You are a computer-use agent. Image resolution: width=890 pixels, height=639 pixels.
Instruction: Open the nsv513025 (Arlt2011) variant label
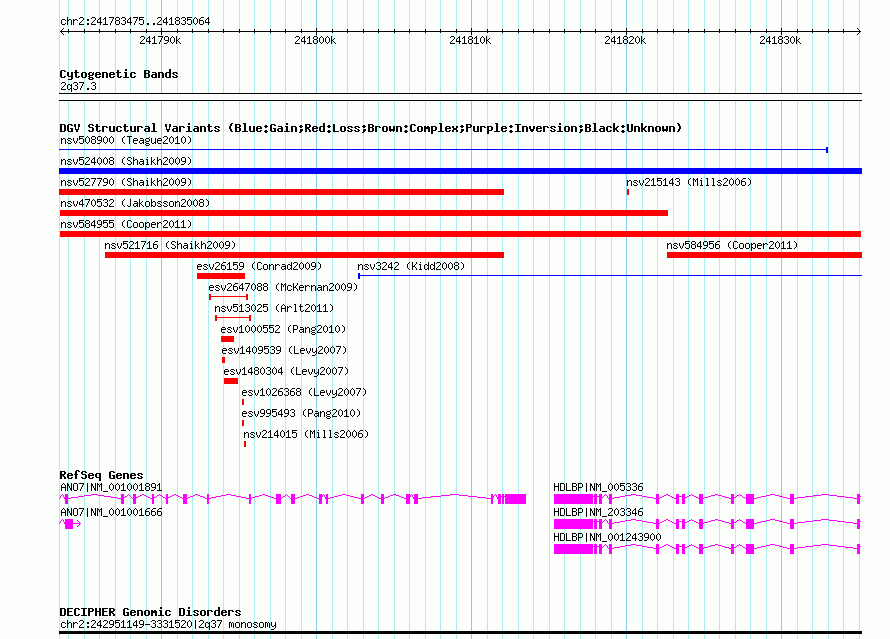pyautogui.click(x=274, y=308)
